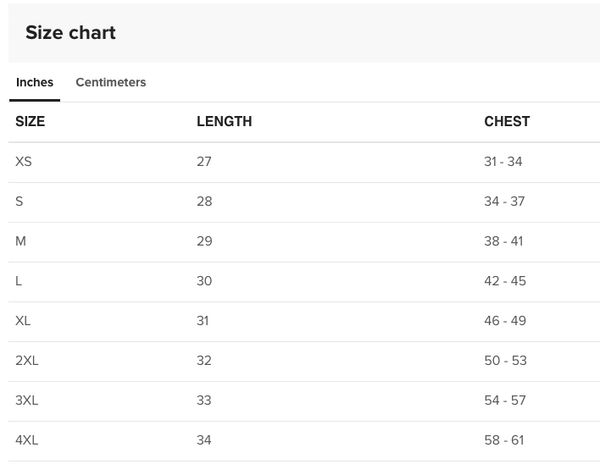Click the chest range 38 - 41

(504, 241)
